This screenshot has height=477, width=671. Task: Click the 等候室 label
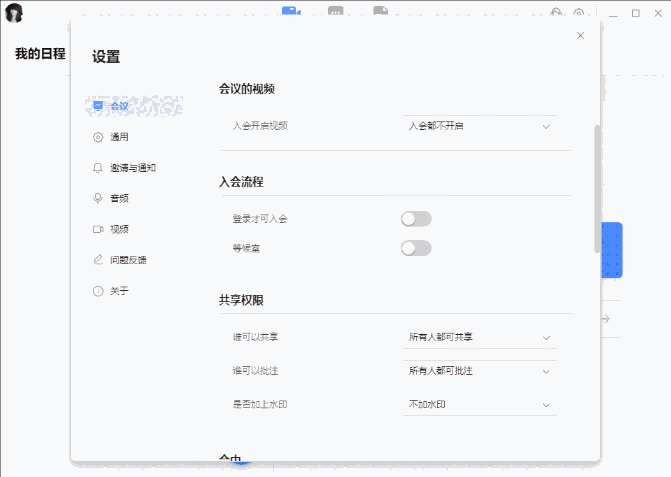(246, 248)
